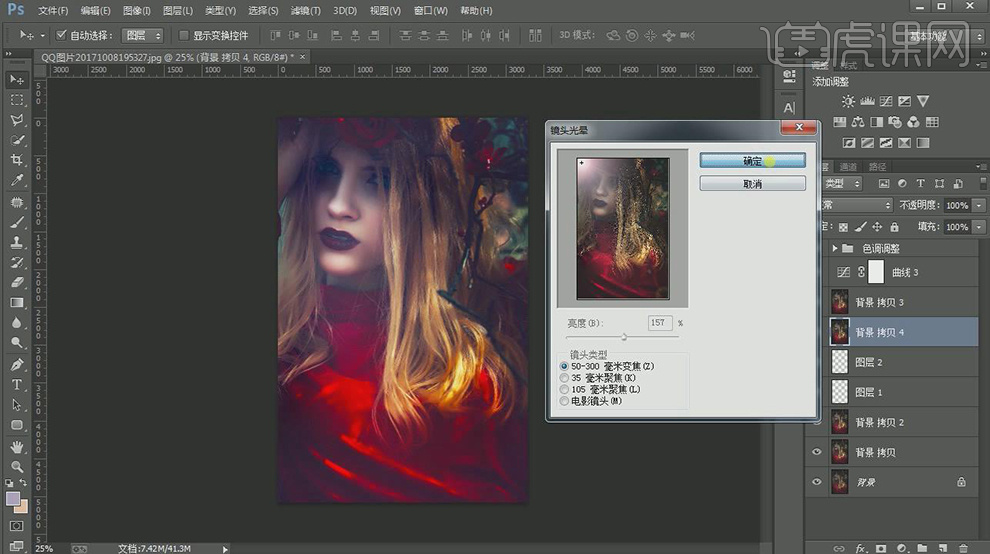
Task: Click the 亮度 brightness slider handle
Action: (625, 337)
